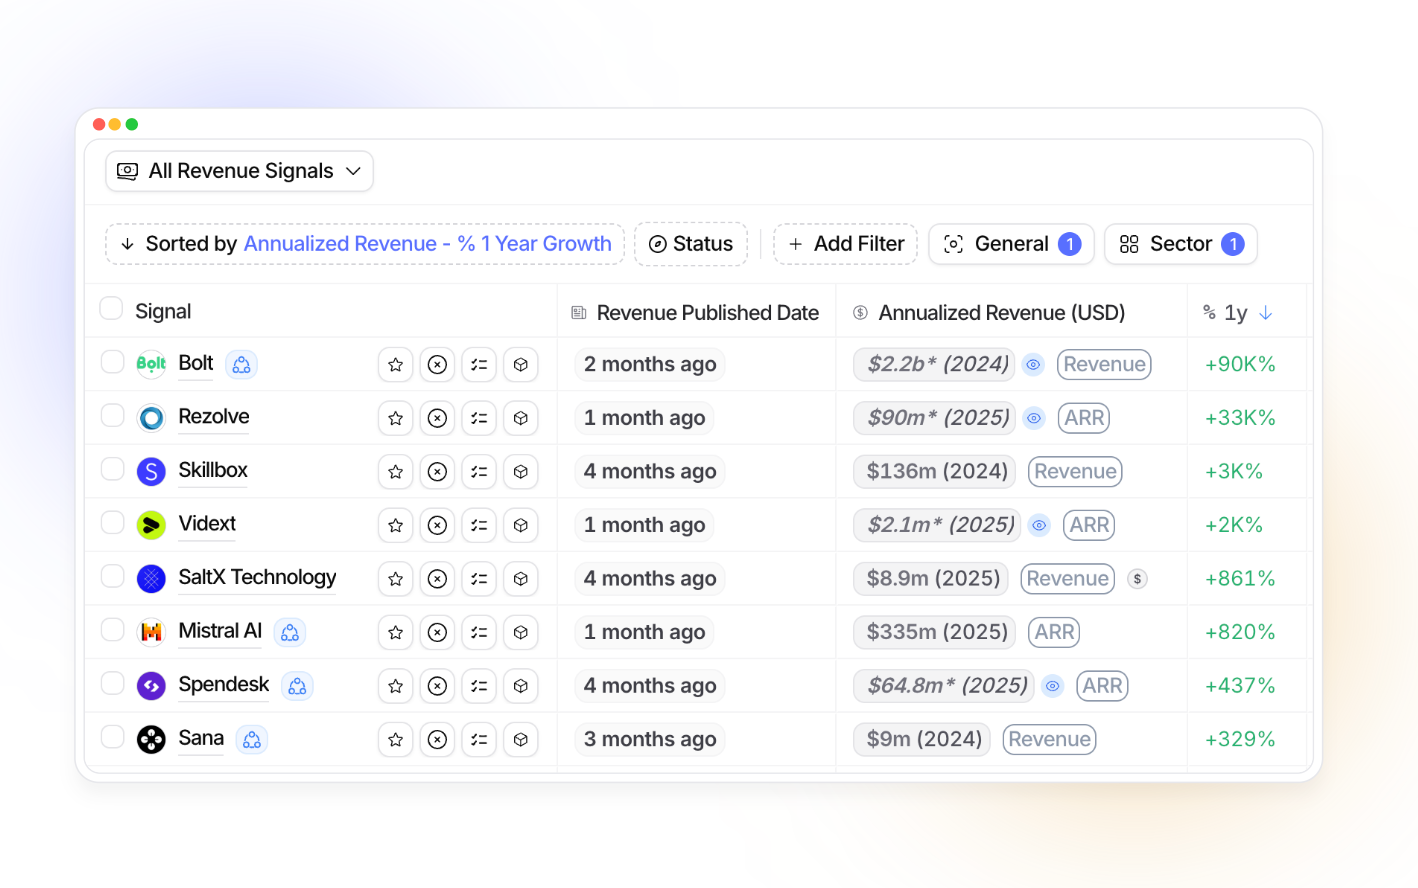Viewport: 1418px width, 888px height.
Task: Click the Annualized Revenue (USD) column header
Action: pos(989,313)
